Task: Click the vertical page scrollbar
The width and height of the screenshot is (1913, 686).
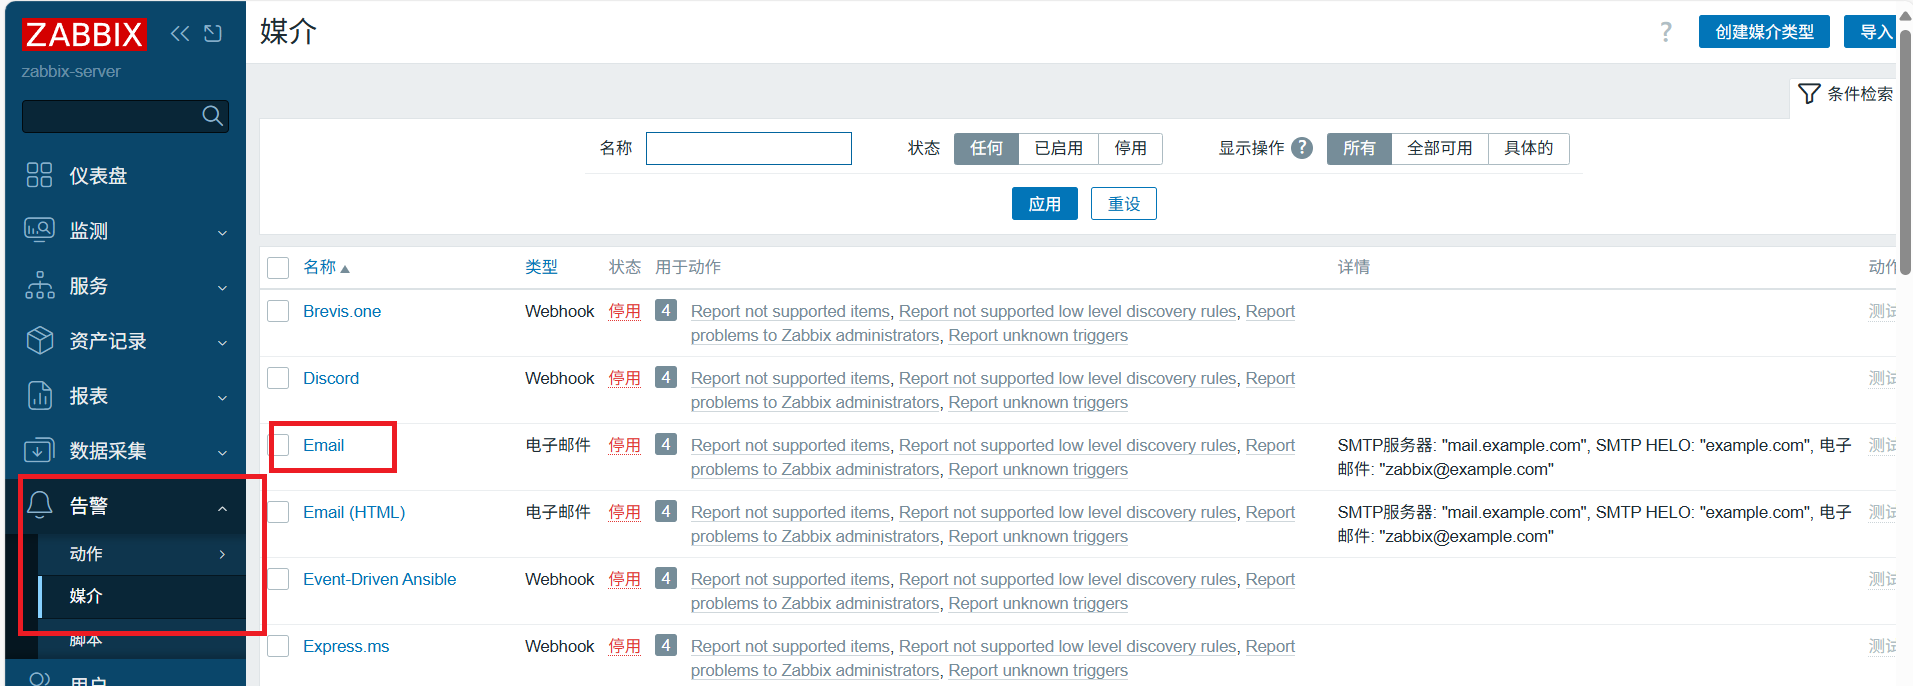Action: coord(1906,150)
